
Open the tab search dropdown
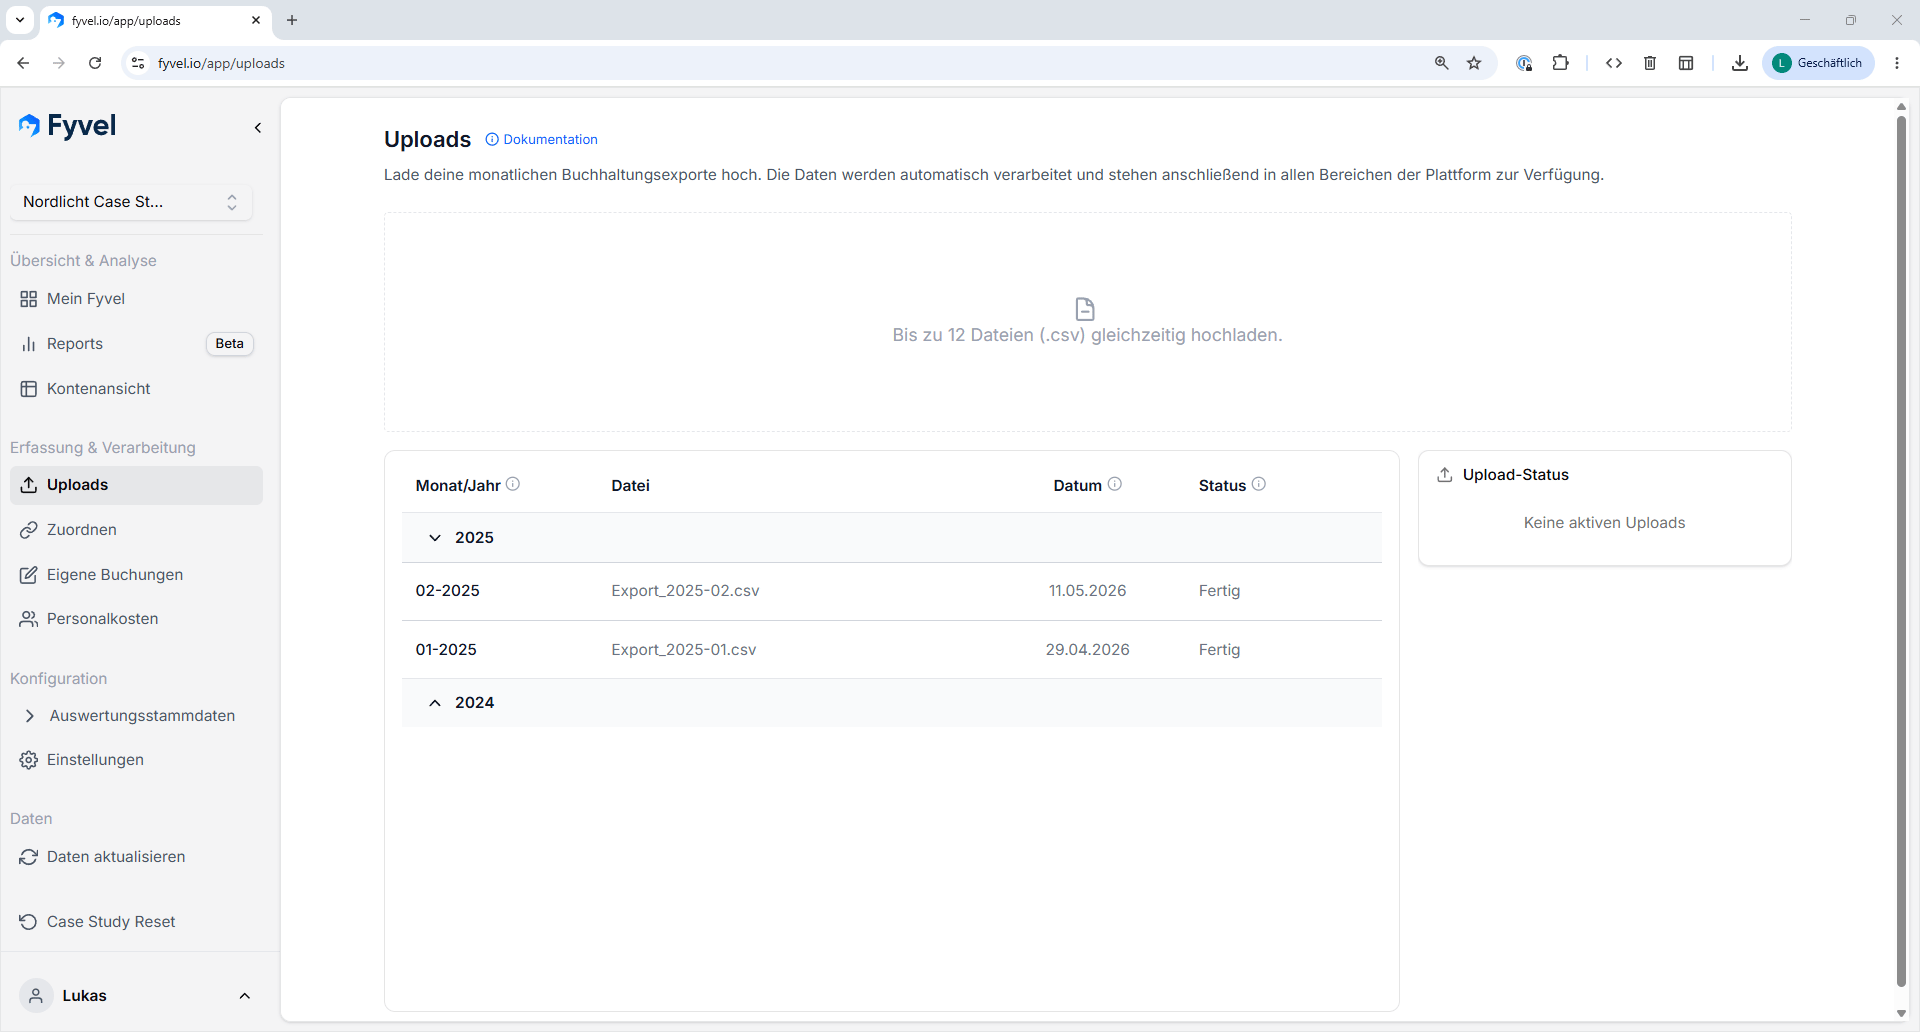pyautogui.click(x=20, y=20)
